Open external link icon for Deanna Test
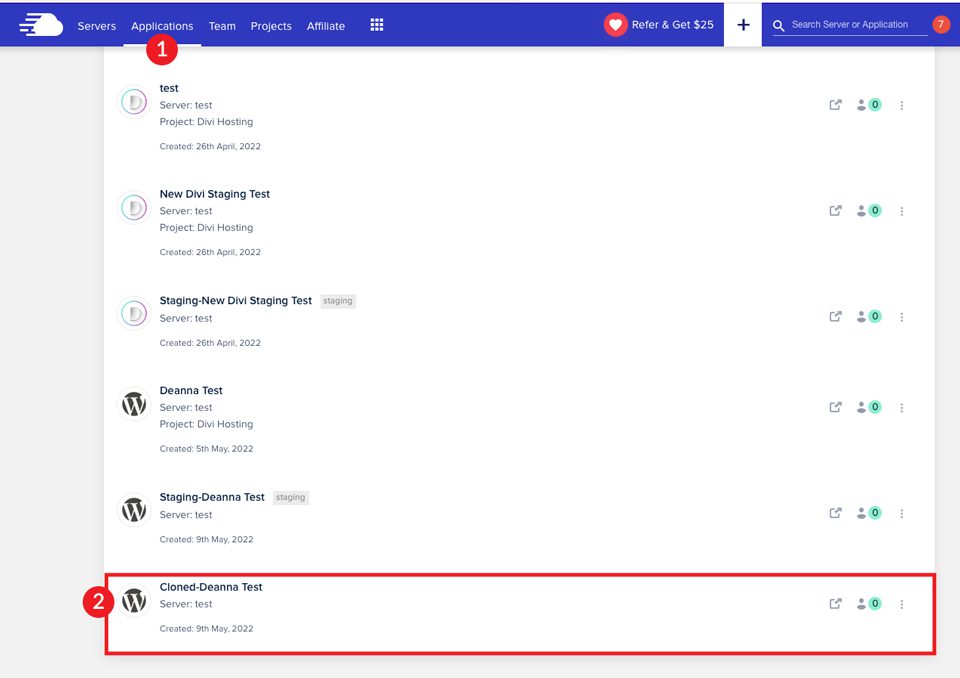The height and width of the screenshot is (678, 960). point(835,407)
